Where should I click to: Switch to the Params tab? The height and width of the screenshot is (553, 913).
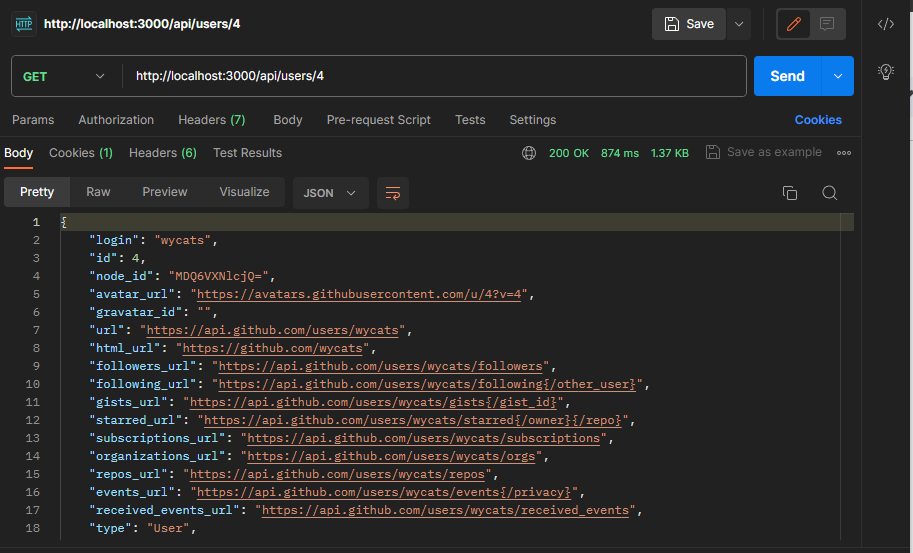pyautogui.click(x=33, y=120)
